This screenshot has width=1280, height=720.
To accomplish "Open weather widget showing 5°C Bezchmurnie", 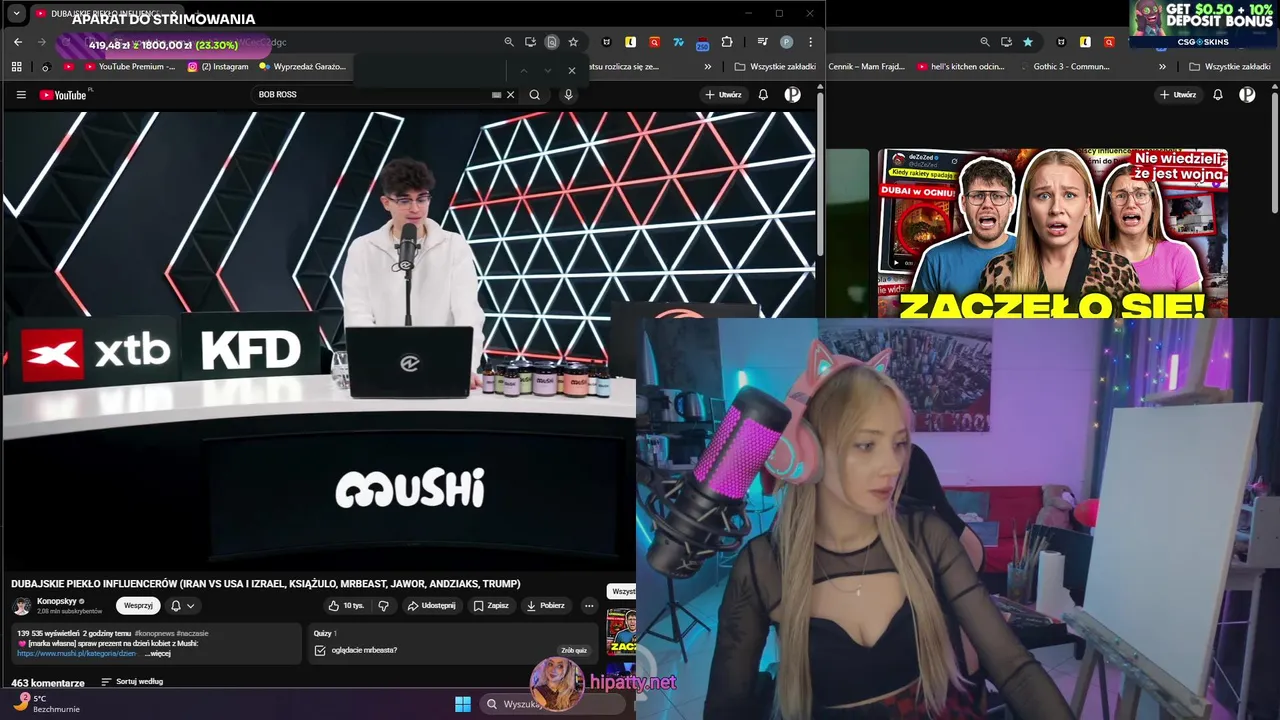I will [48, 704].
